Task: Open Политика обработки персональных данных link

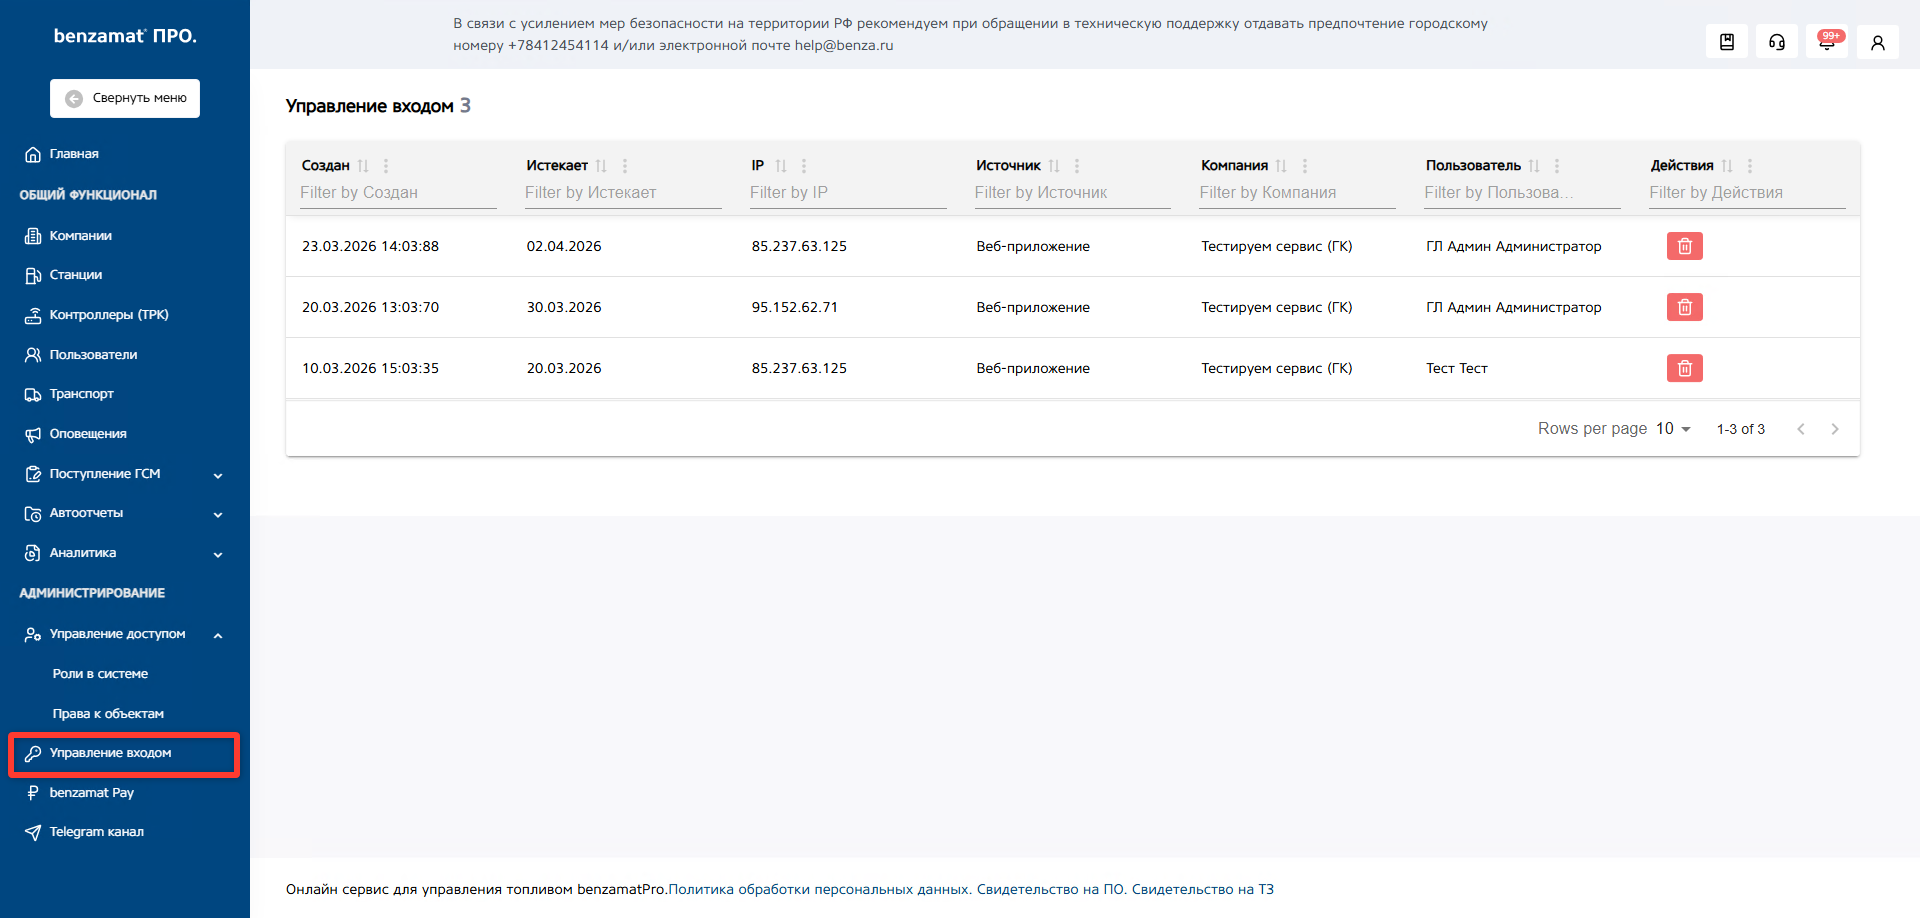Action: point(818,889)
